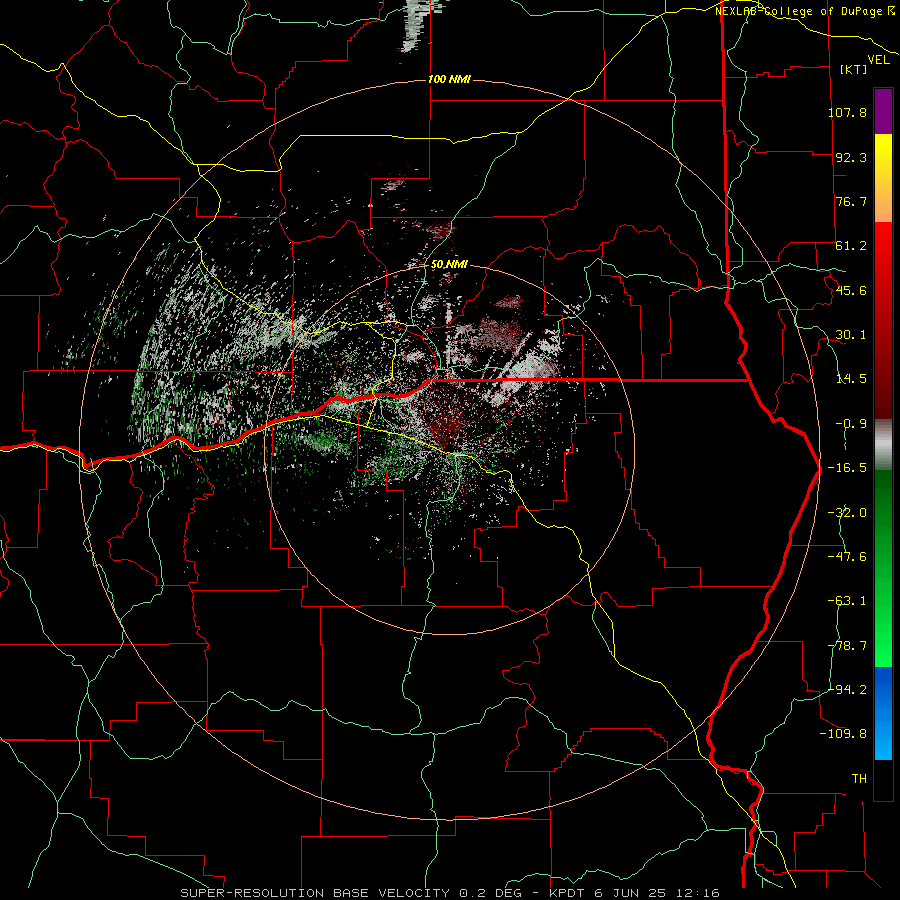Viewport: 900px width, 900px height.
Task: Click the 50 NMI range ring label
Action: tap(449, 265)
